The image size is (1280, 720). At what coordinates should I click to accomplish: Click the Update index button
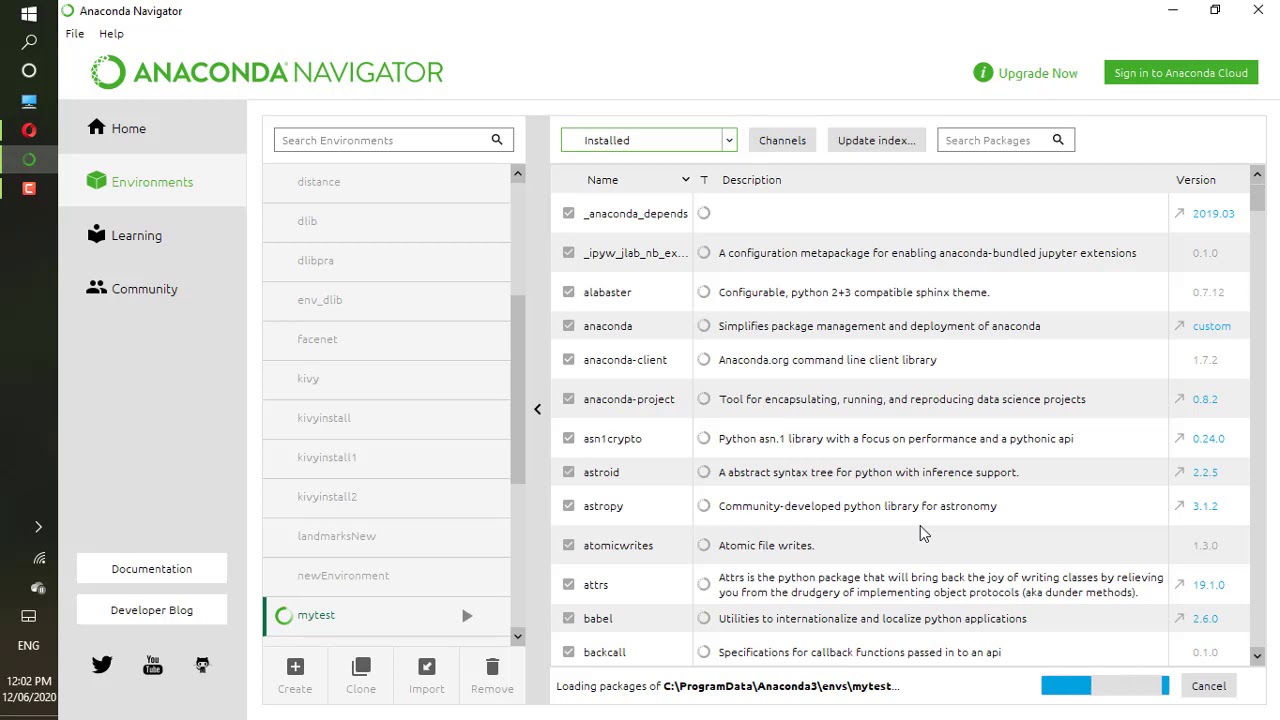pos(876,140)
